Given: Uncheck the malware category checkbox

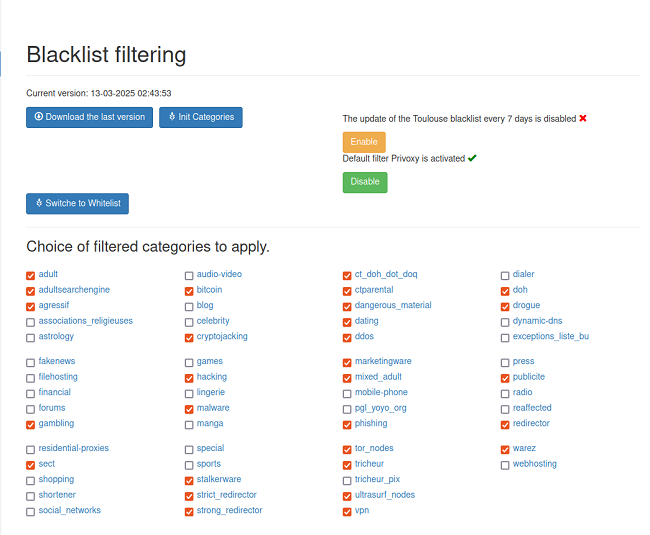Looking at the screenshot, I should click(x=189, y=409).
